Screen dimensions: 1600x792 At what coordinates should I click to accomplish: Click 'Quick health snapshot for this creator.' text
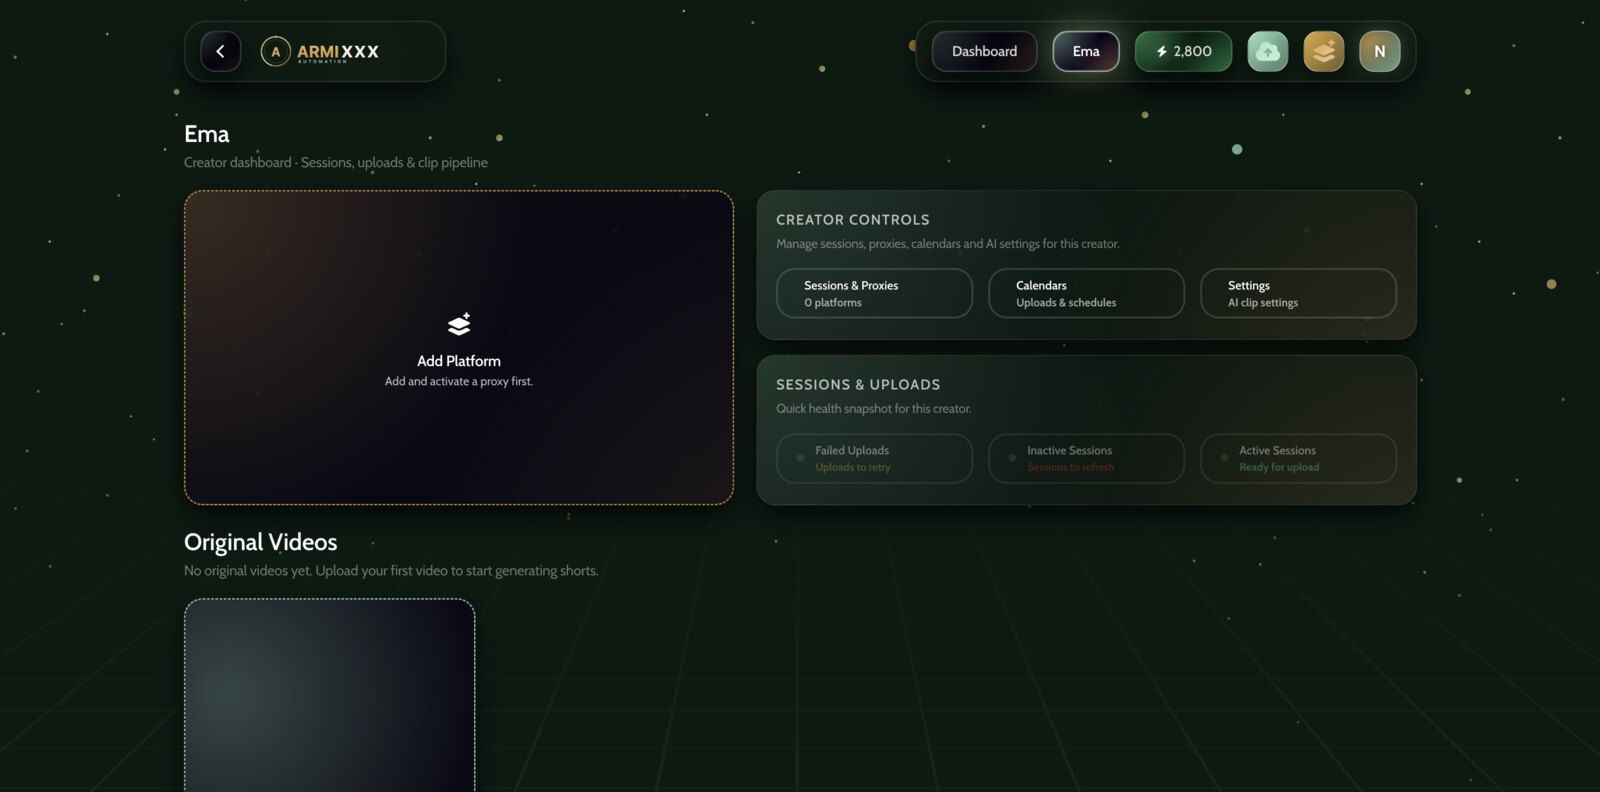point(873,408)
